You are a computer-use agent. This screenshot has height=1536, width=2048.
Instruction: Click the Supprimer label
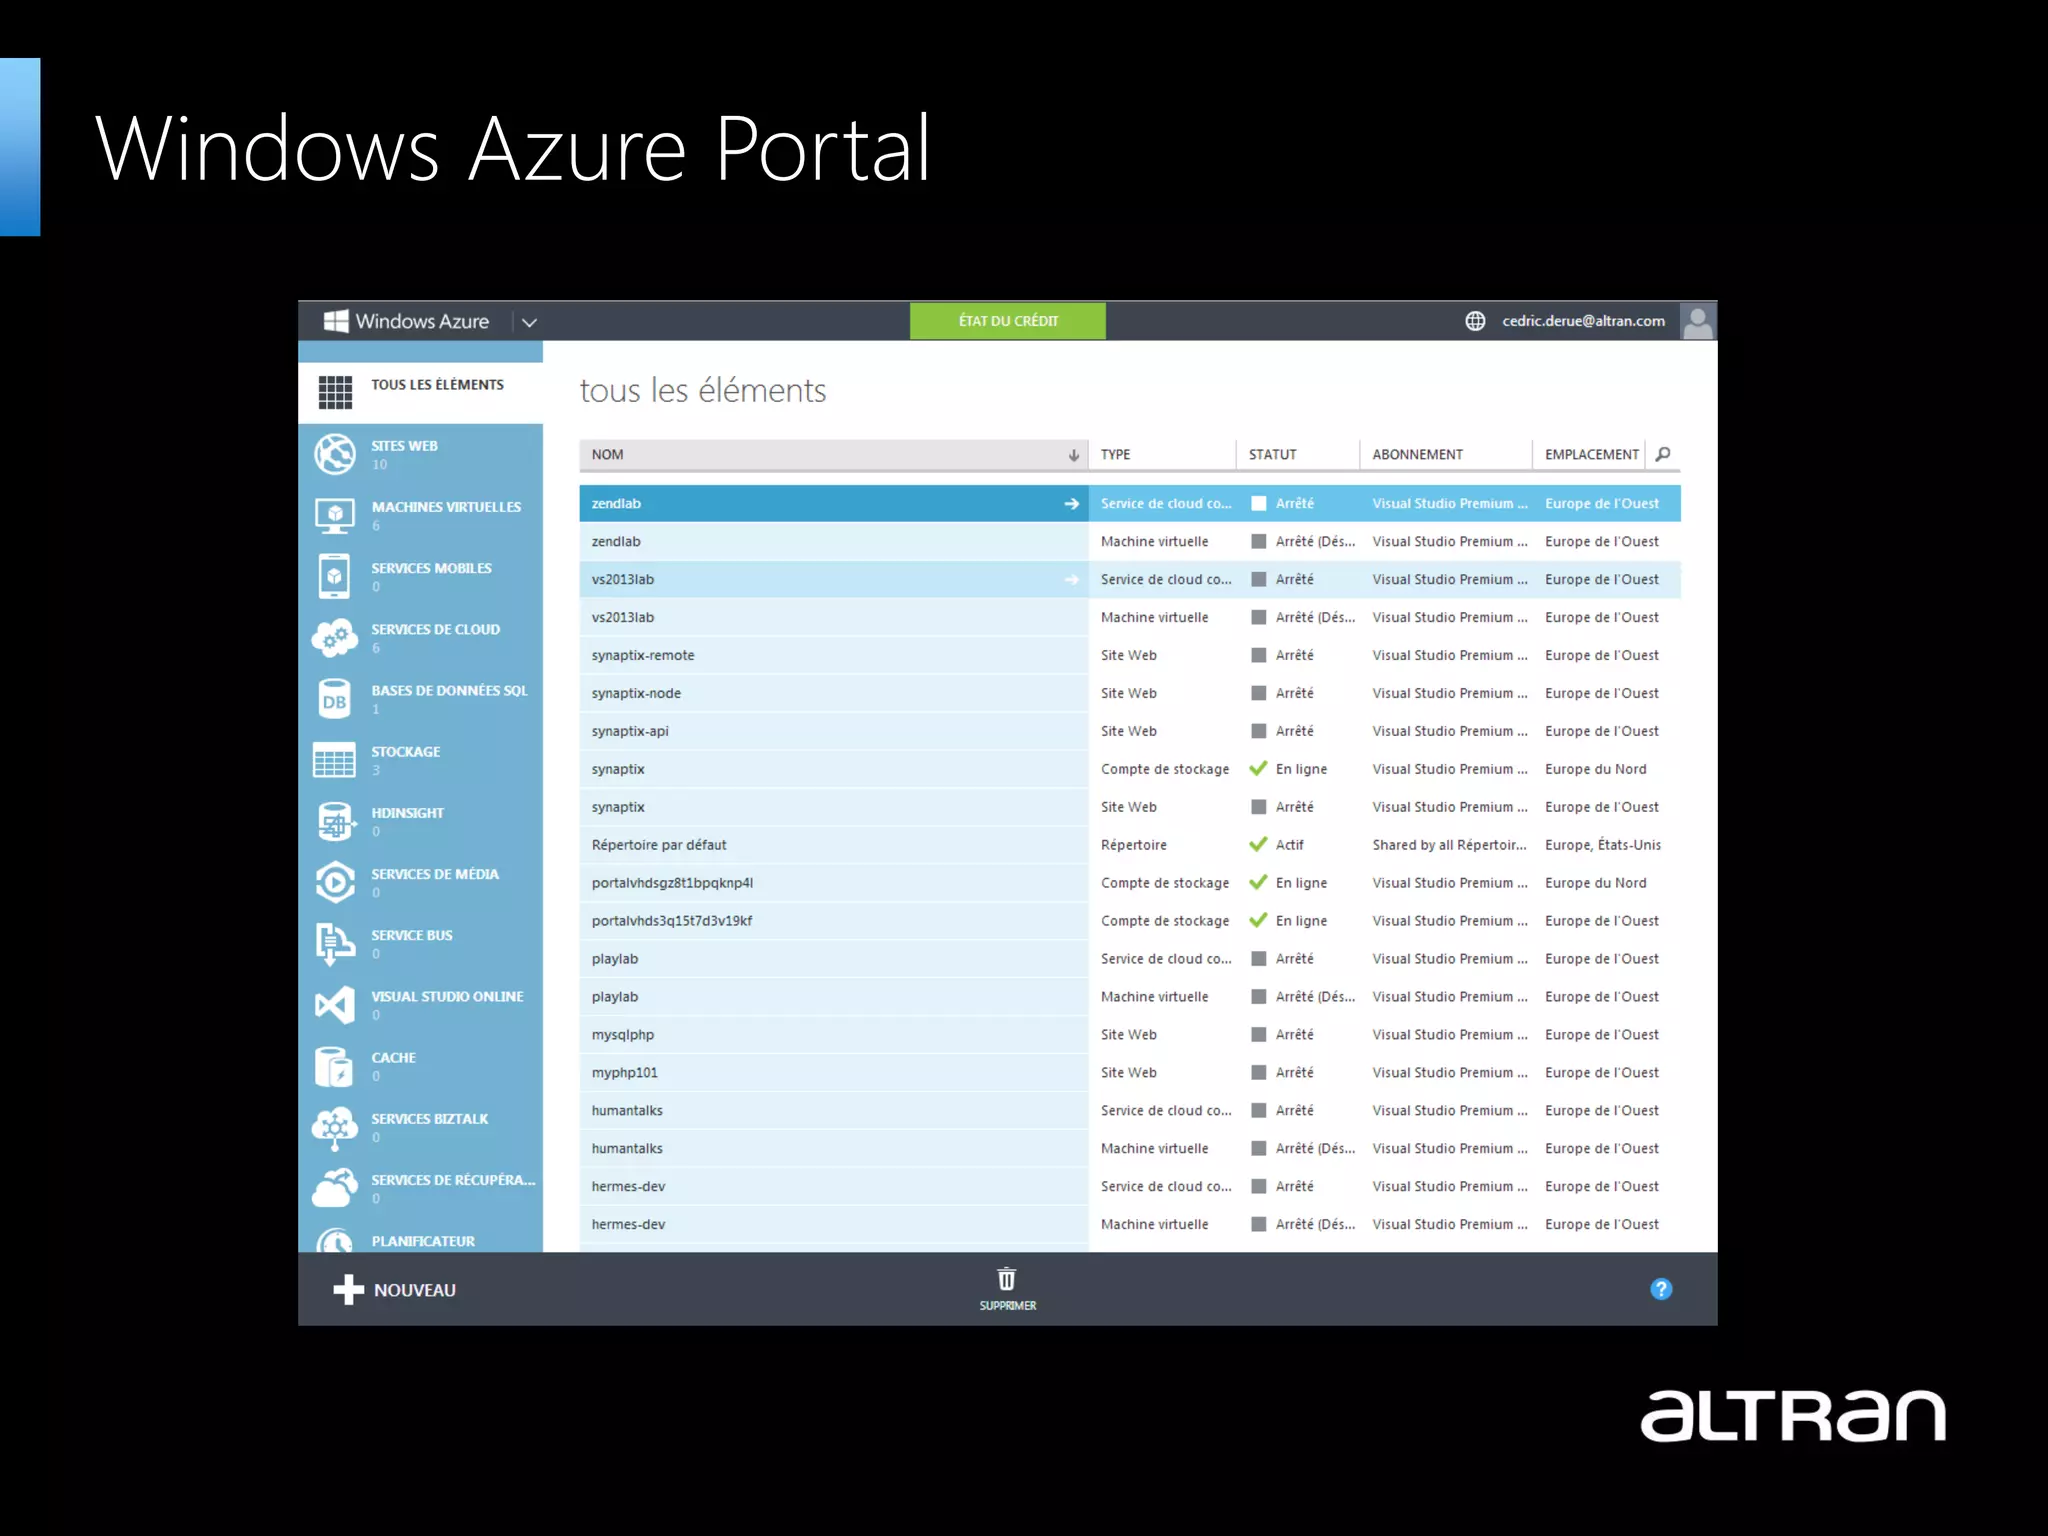[x=1007, y=1306]
